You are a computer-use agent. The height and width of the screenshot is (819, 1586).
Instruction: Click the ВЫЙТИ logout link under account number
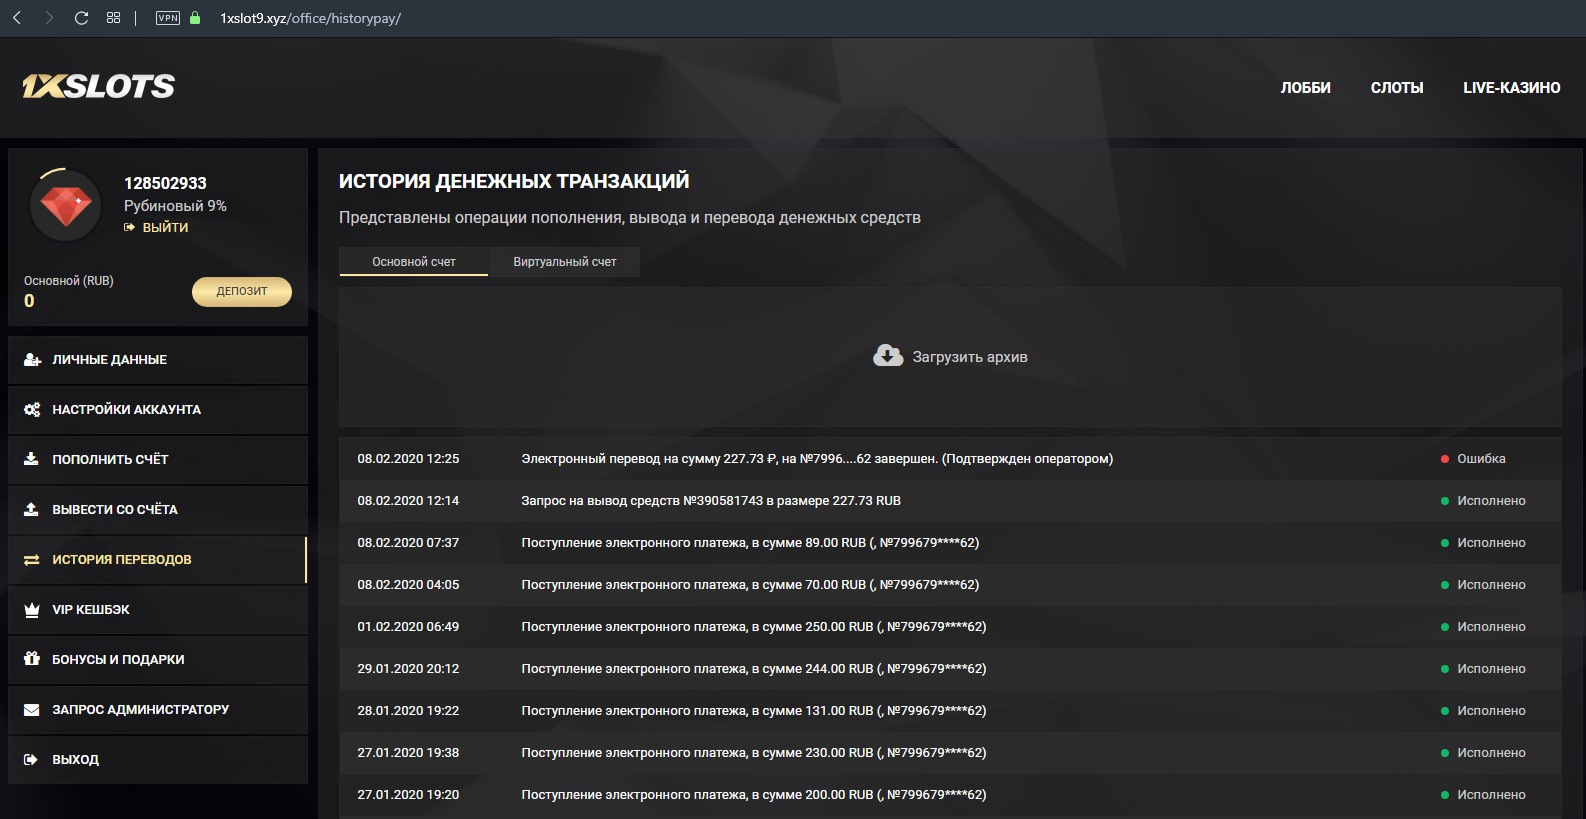[x=157, y=227]
